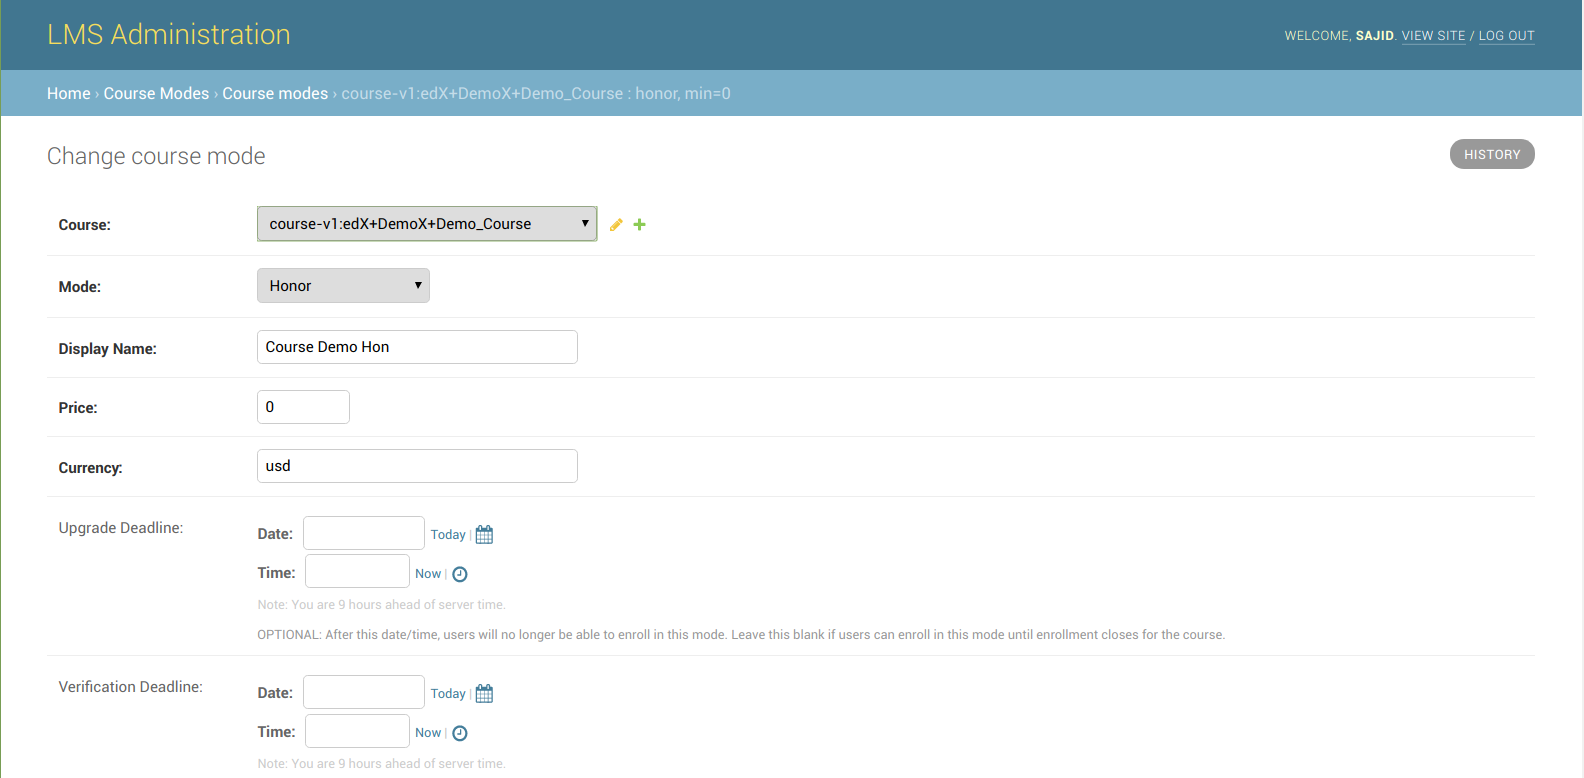Navigate to Course Modes app breadcrumb

pyautogui.click(x=156, y=93)
